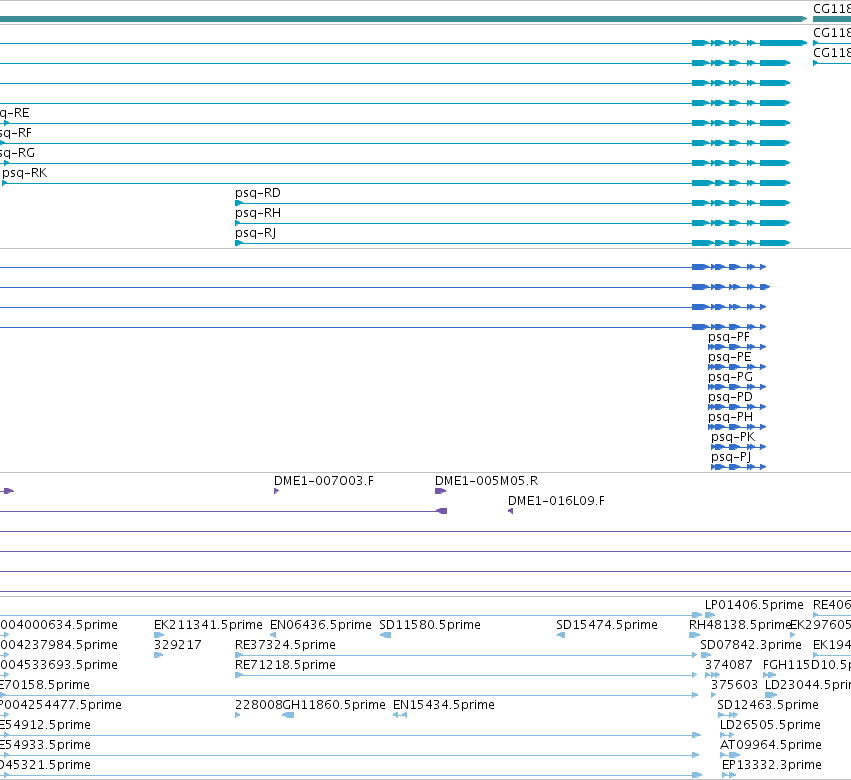
Task: Select the EK211341.5prime EST label
Action: coord(208,625)
